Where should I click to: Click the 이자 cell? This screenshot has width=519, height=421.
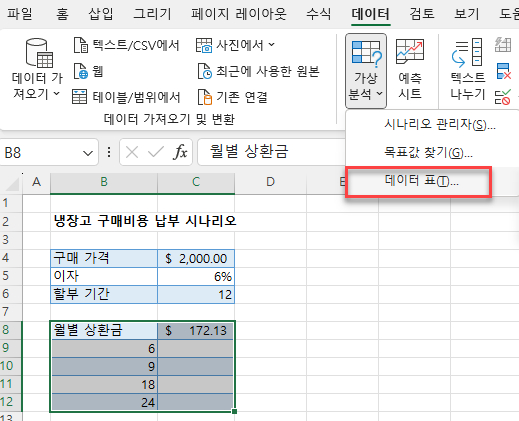(x=104, y=276)
